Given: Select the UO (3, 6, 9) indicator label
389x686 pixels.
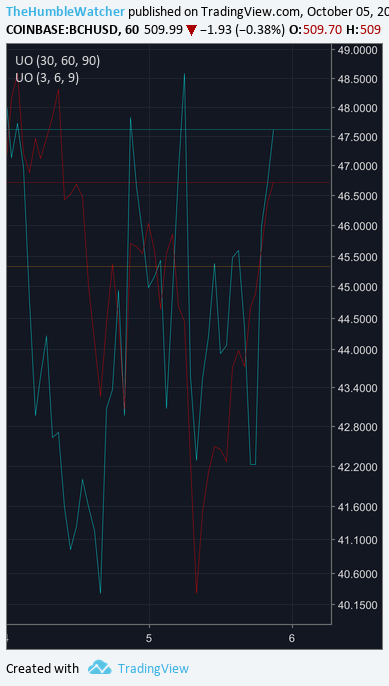Looking at the screenshot, I should (x=47, y=78).
